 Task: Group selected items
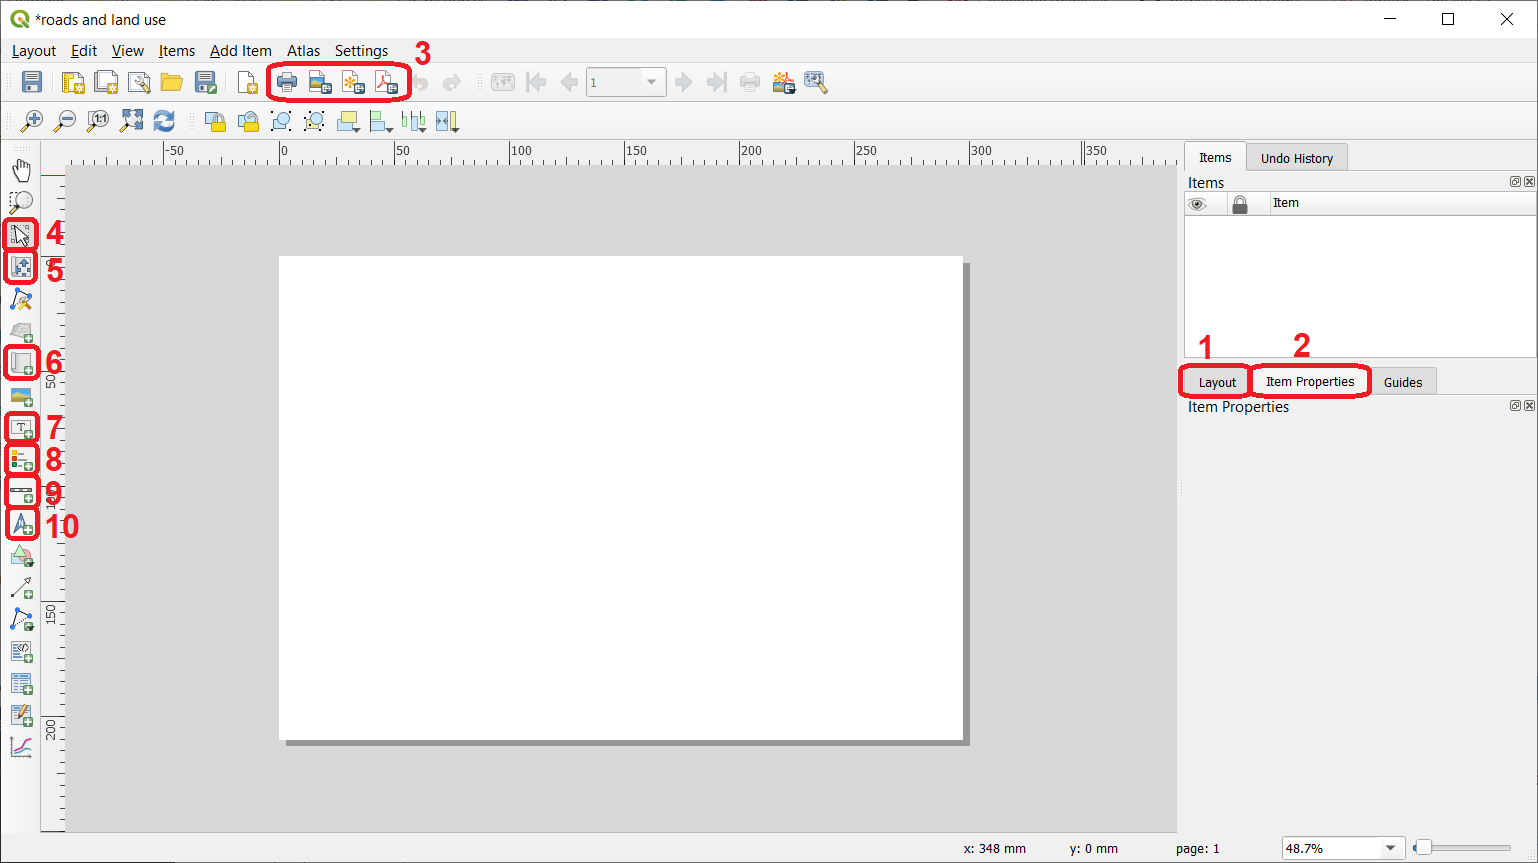(281, 121)
